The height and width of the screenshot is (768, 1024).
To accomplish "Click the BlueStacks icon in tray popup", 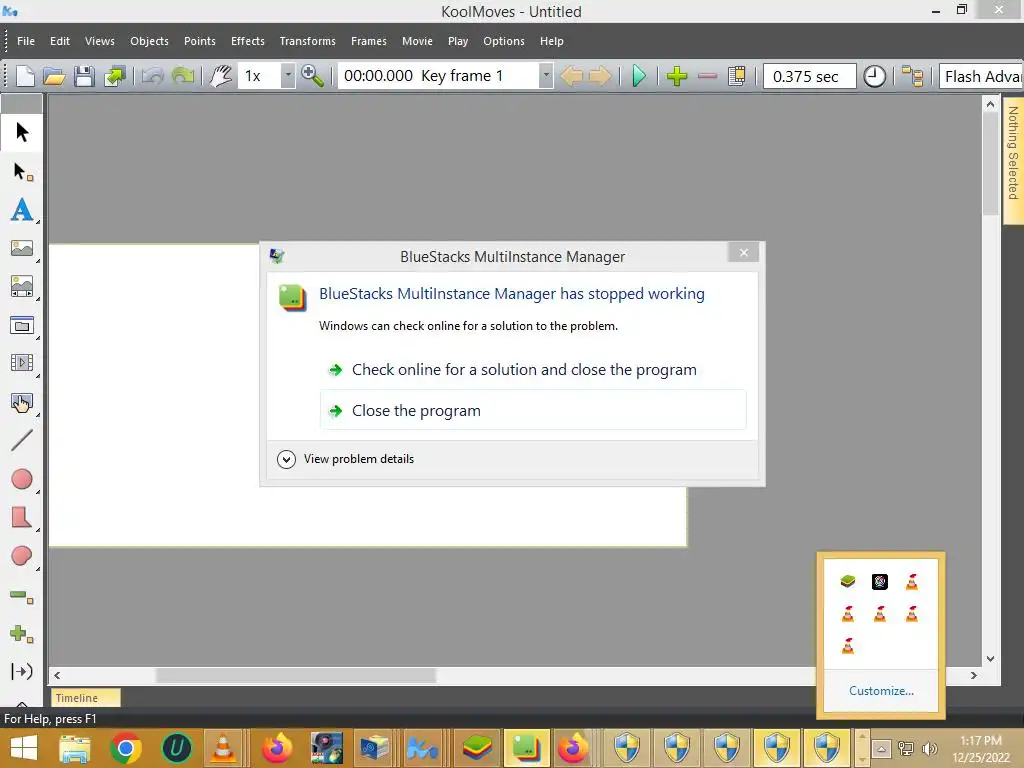I will click(x=848, y=581).
